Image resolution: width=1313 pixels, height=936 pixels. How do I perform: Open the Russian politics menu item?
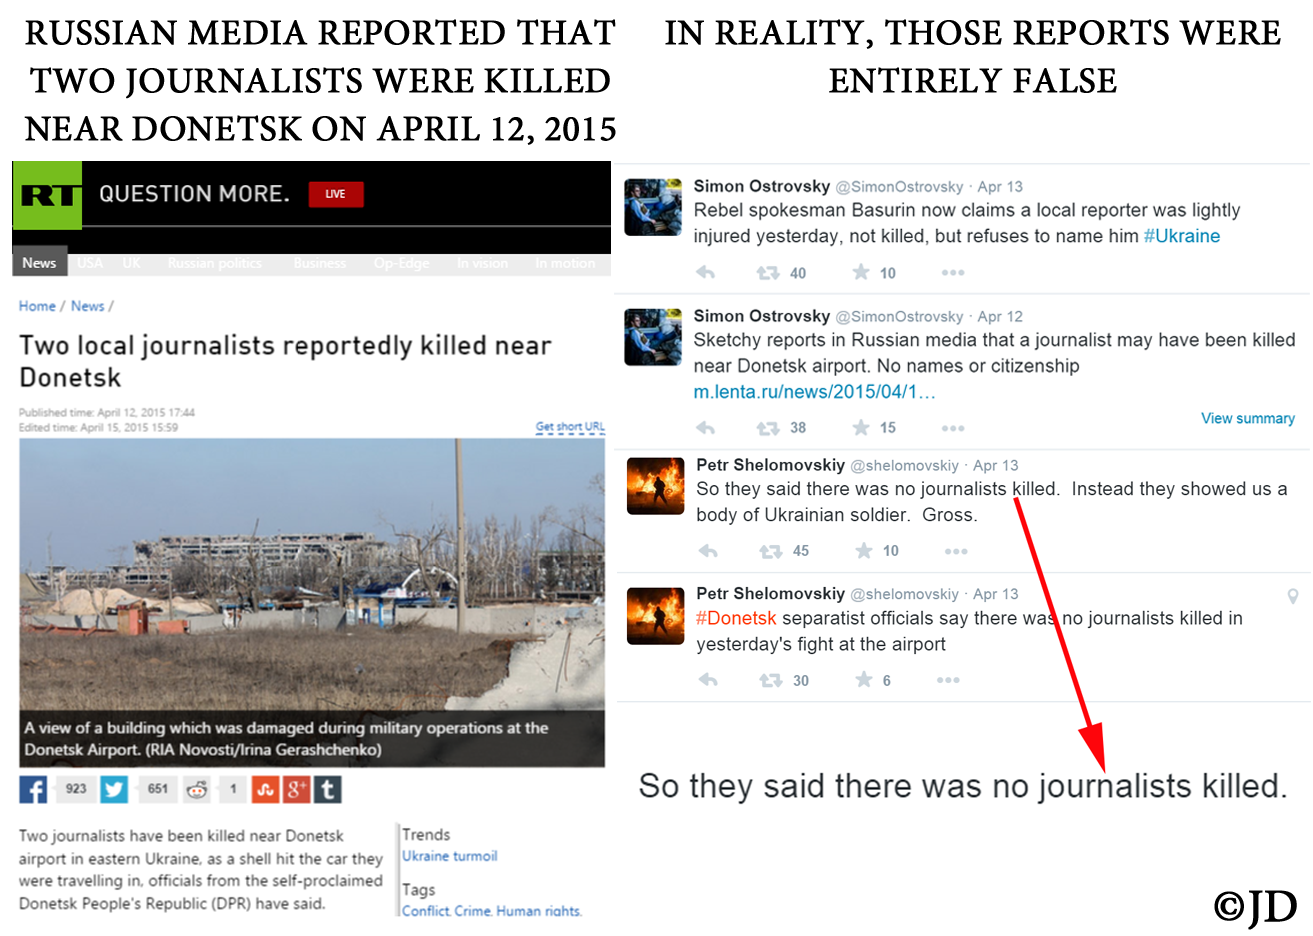pyautogui.click(x=215, y=263)
